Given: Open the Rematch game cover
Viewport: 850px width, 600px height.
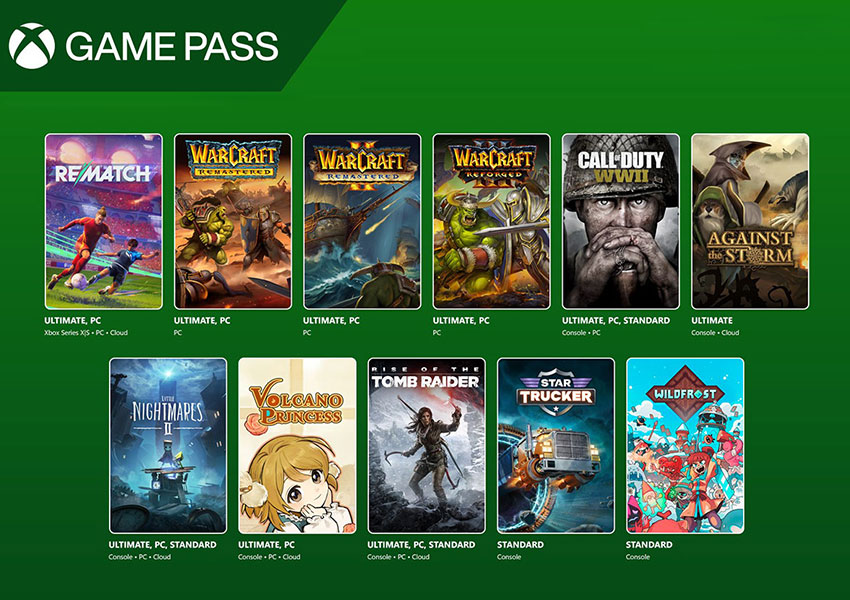Looking at the screenshot, I should pyautogui.click(x=104, y=222).
